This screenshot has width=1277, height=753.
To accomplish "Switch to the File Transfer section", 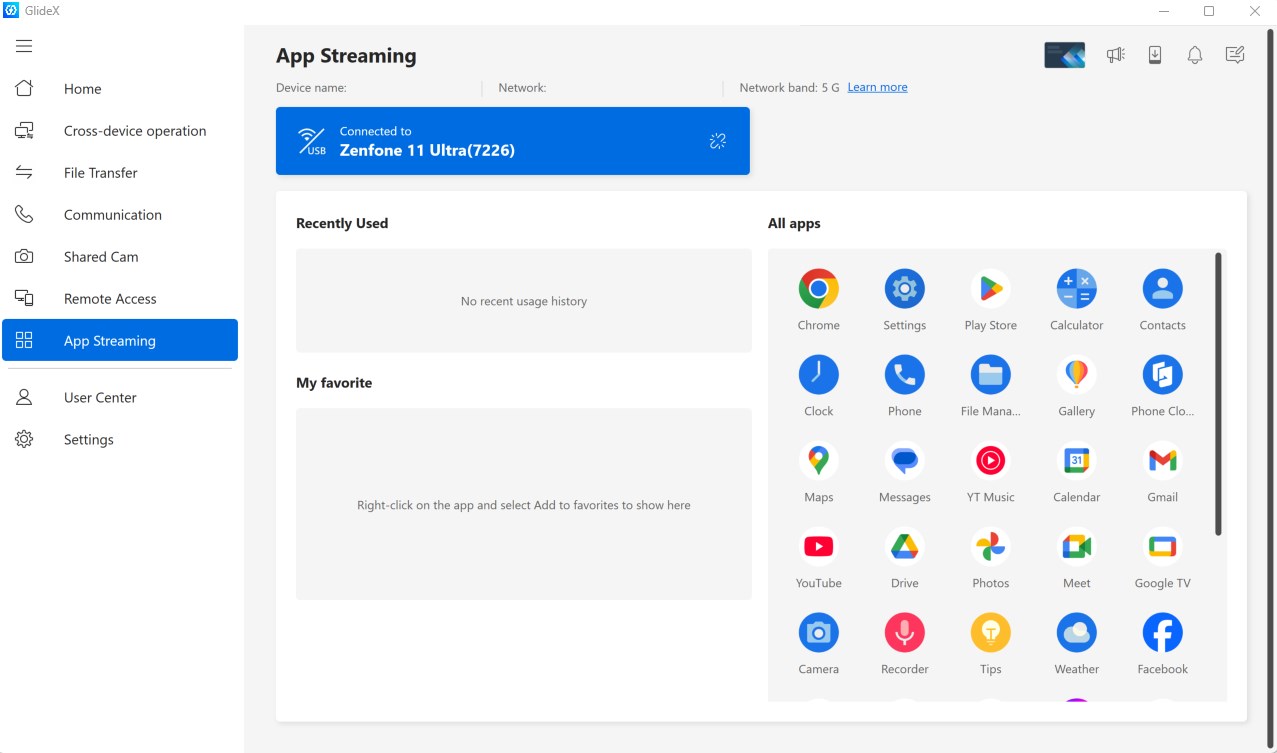I will [100, 172].
